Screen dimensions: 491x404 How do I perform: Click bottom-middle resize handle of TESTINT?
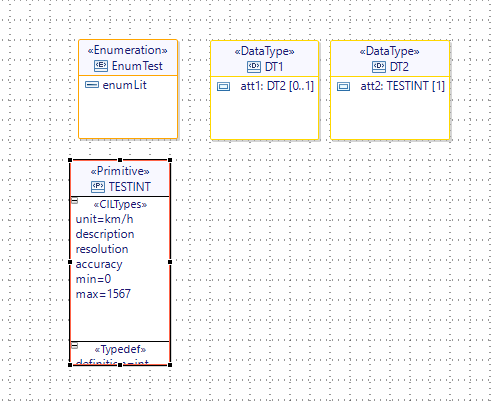tap(120, 365)
